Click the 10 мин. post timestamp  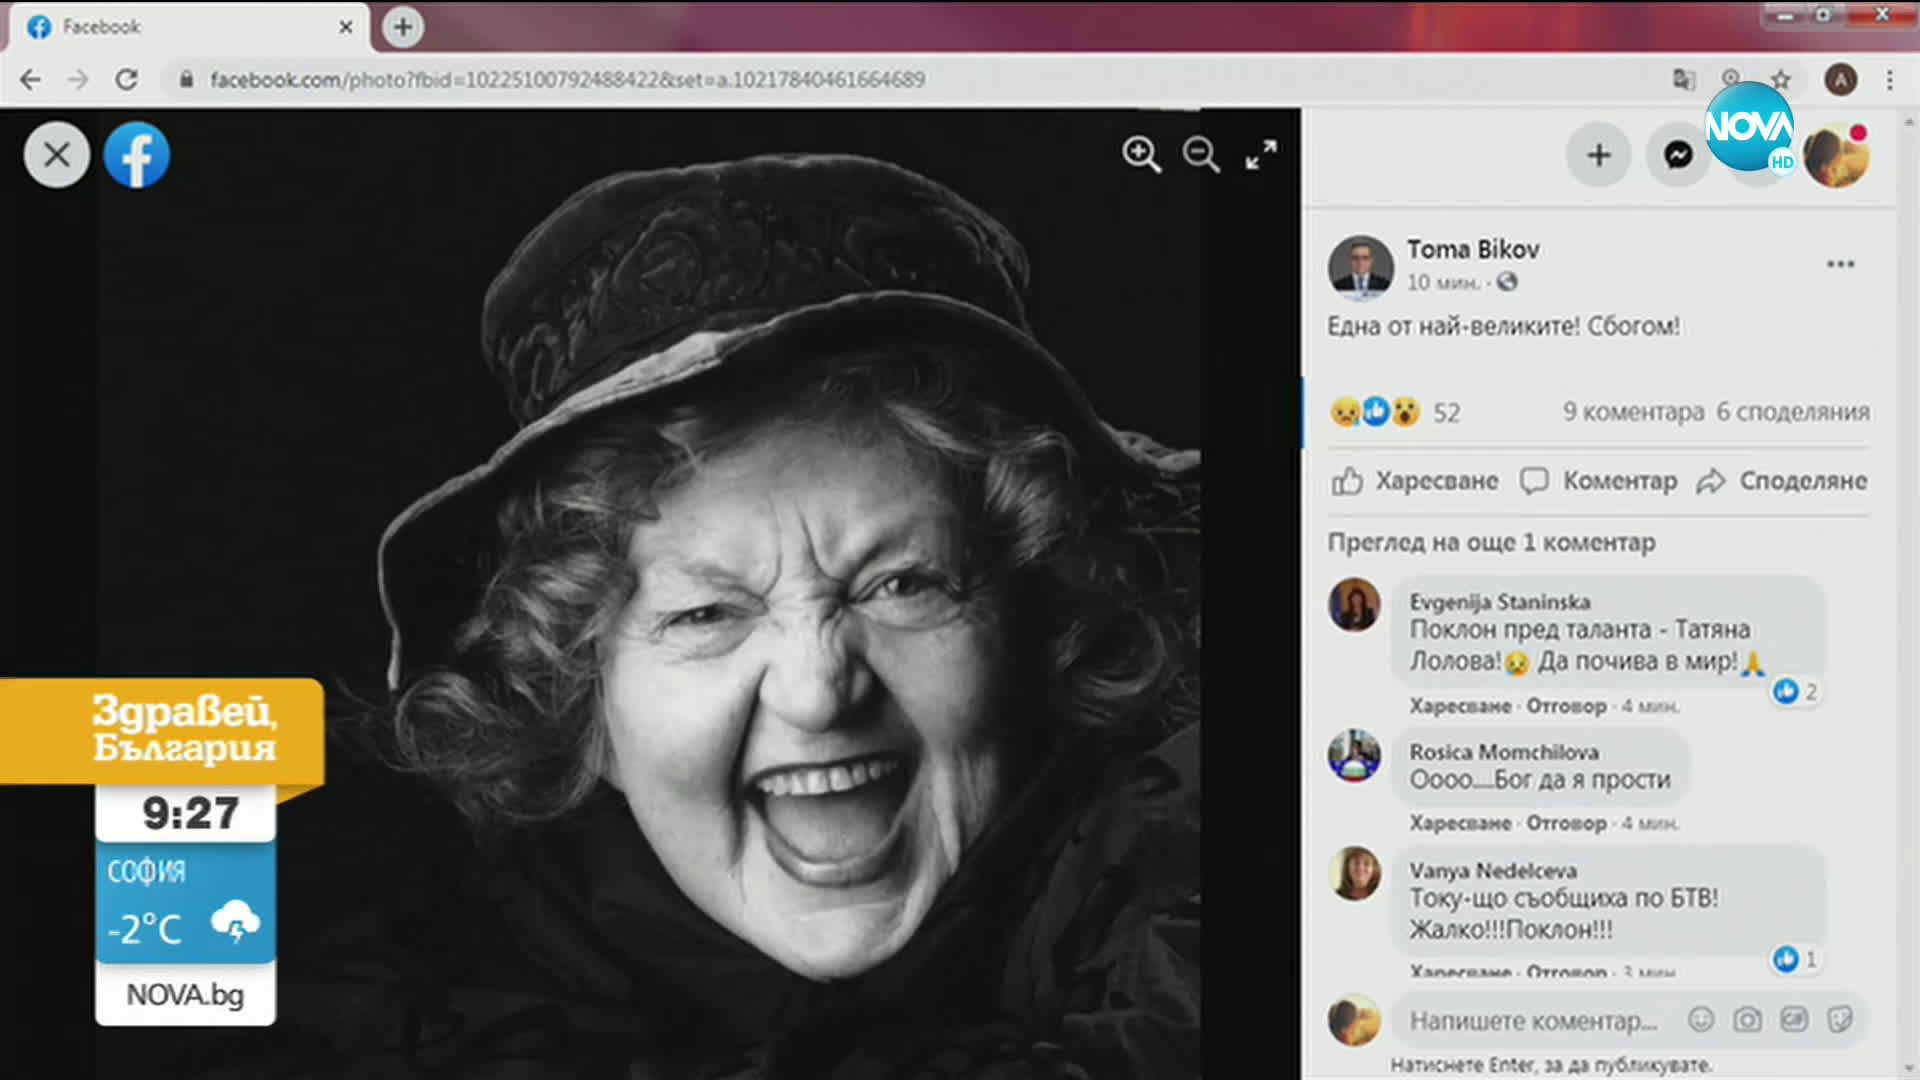pos(1442,283)
